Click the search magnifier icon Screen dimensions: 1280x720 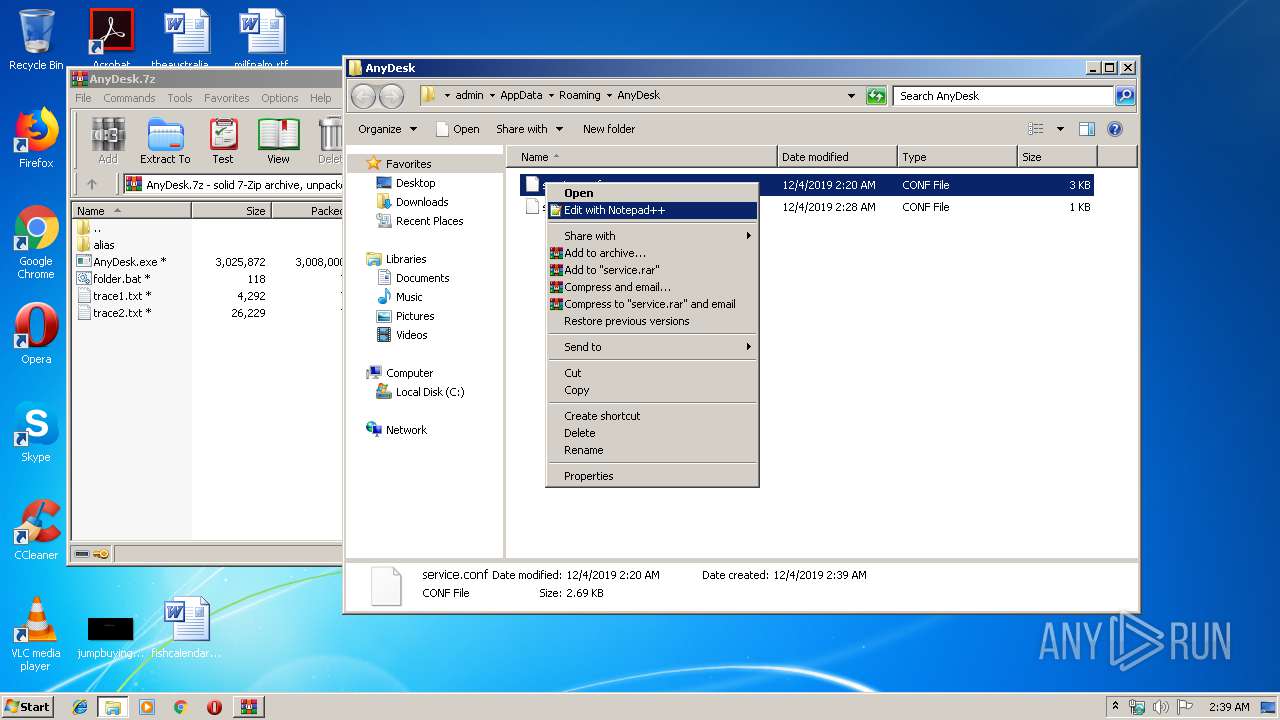1125,96
